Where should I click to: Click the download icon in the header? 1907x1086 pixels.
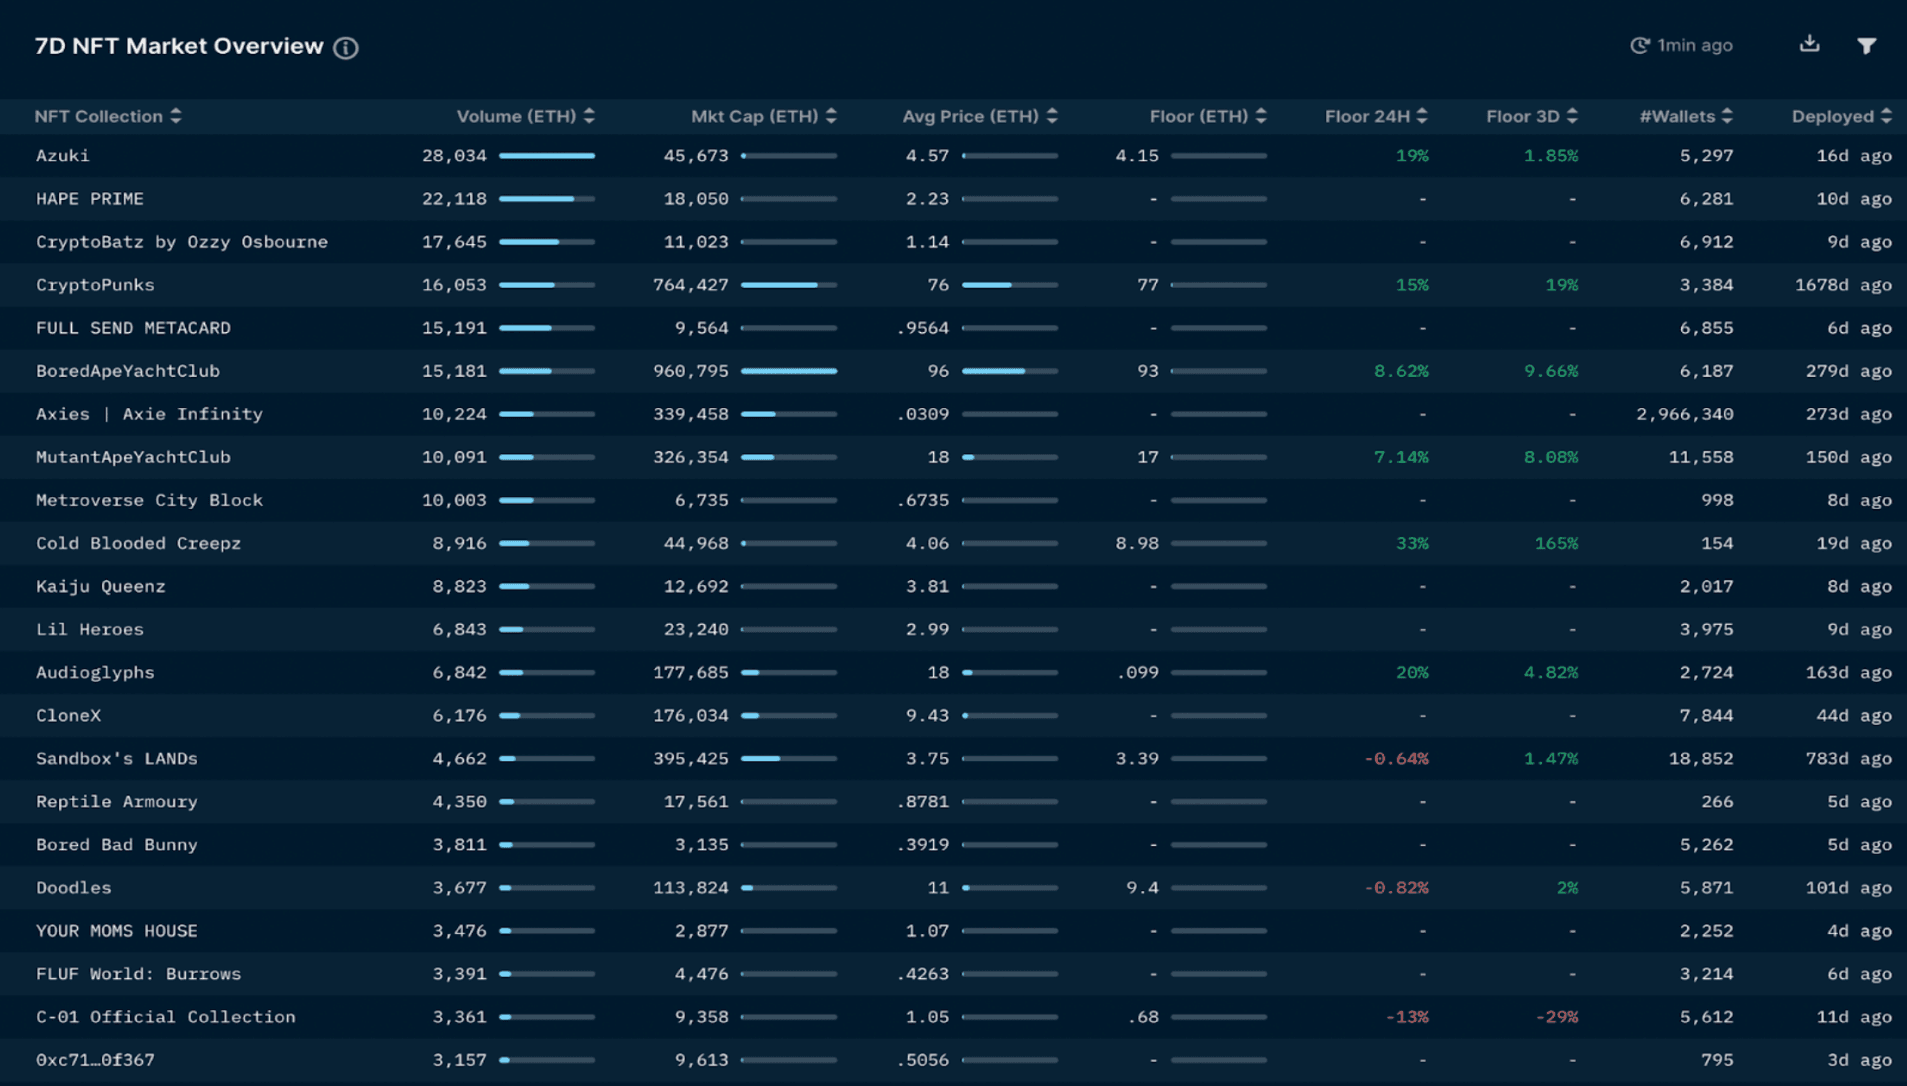1809,44
